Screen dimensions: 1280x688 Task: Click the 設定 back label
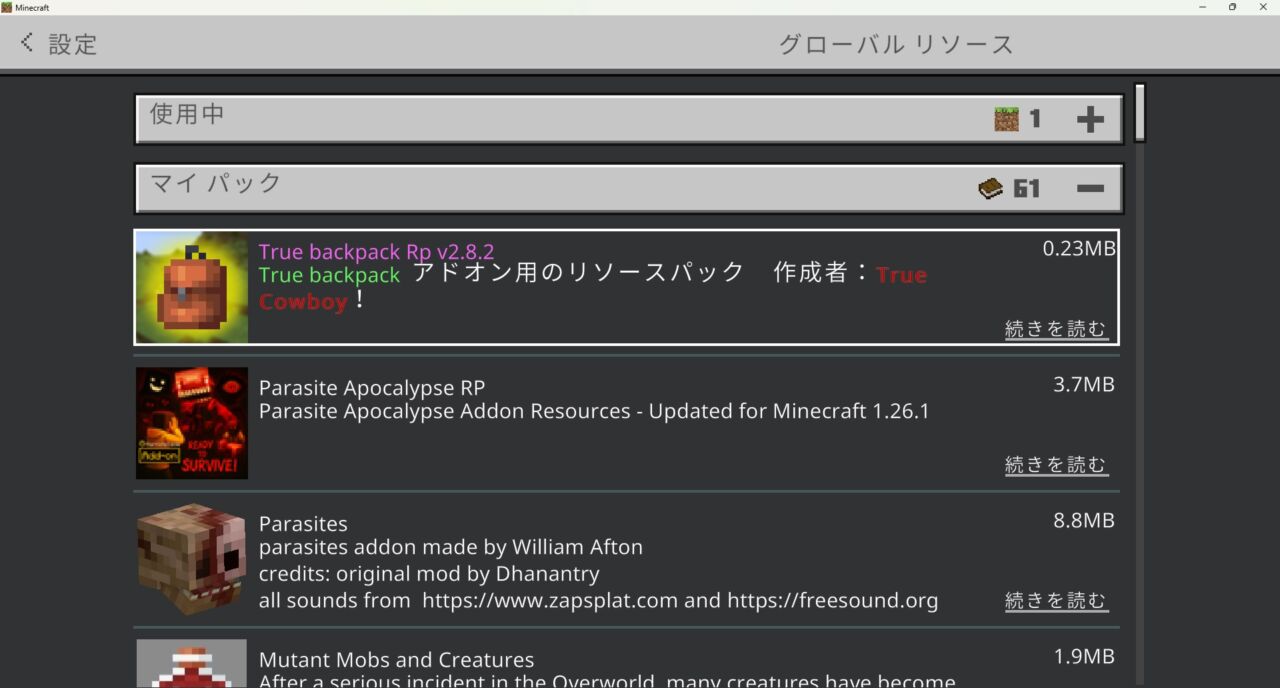[x=73, y=44]
